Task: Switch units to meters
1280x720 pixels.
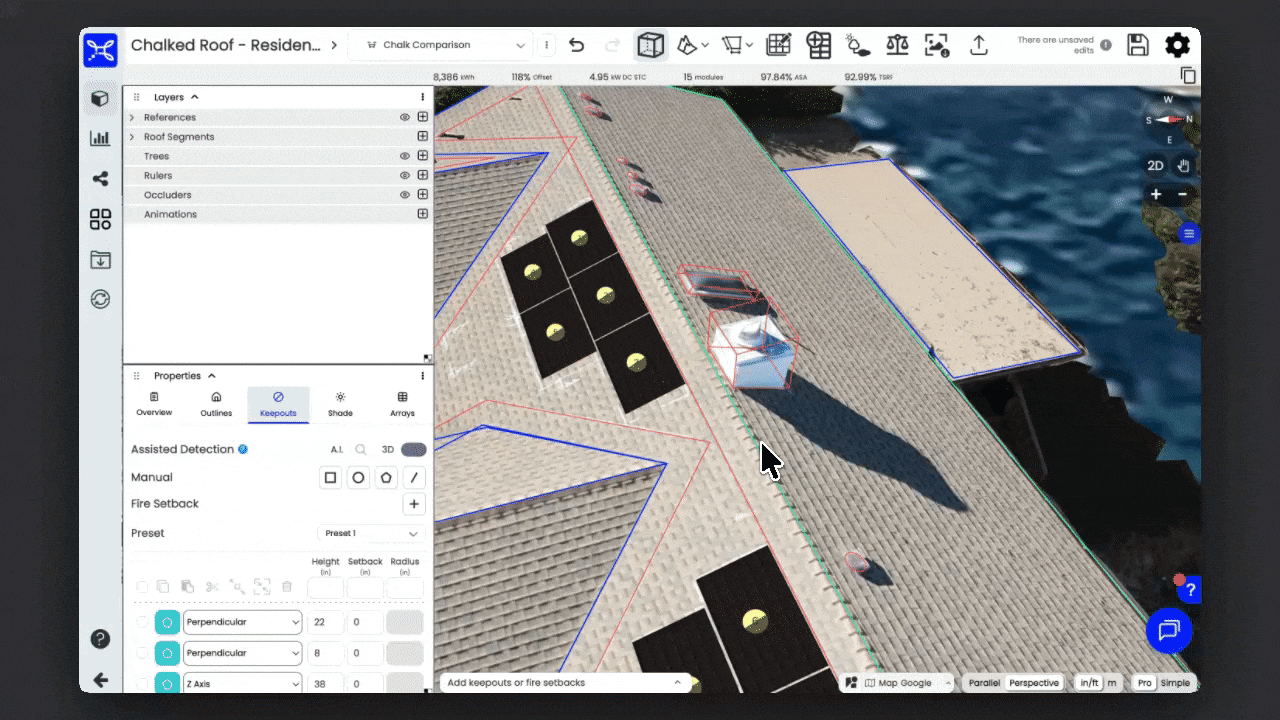Action: pos(1112,683)
